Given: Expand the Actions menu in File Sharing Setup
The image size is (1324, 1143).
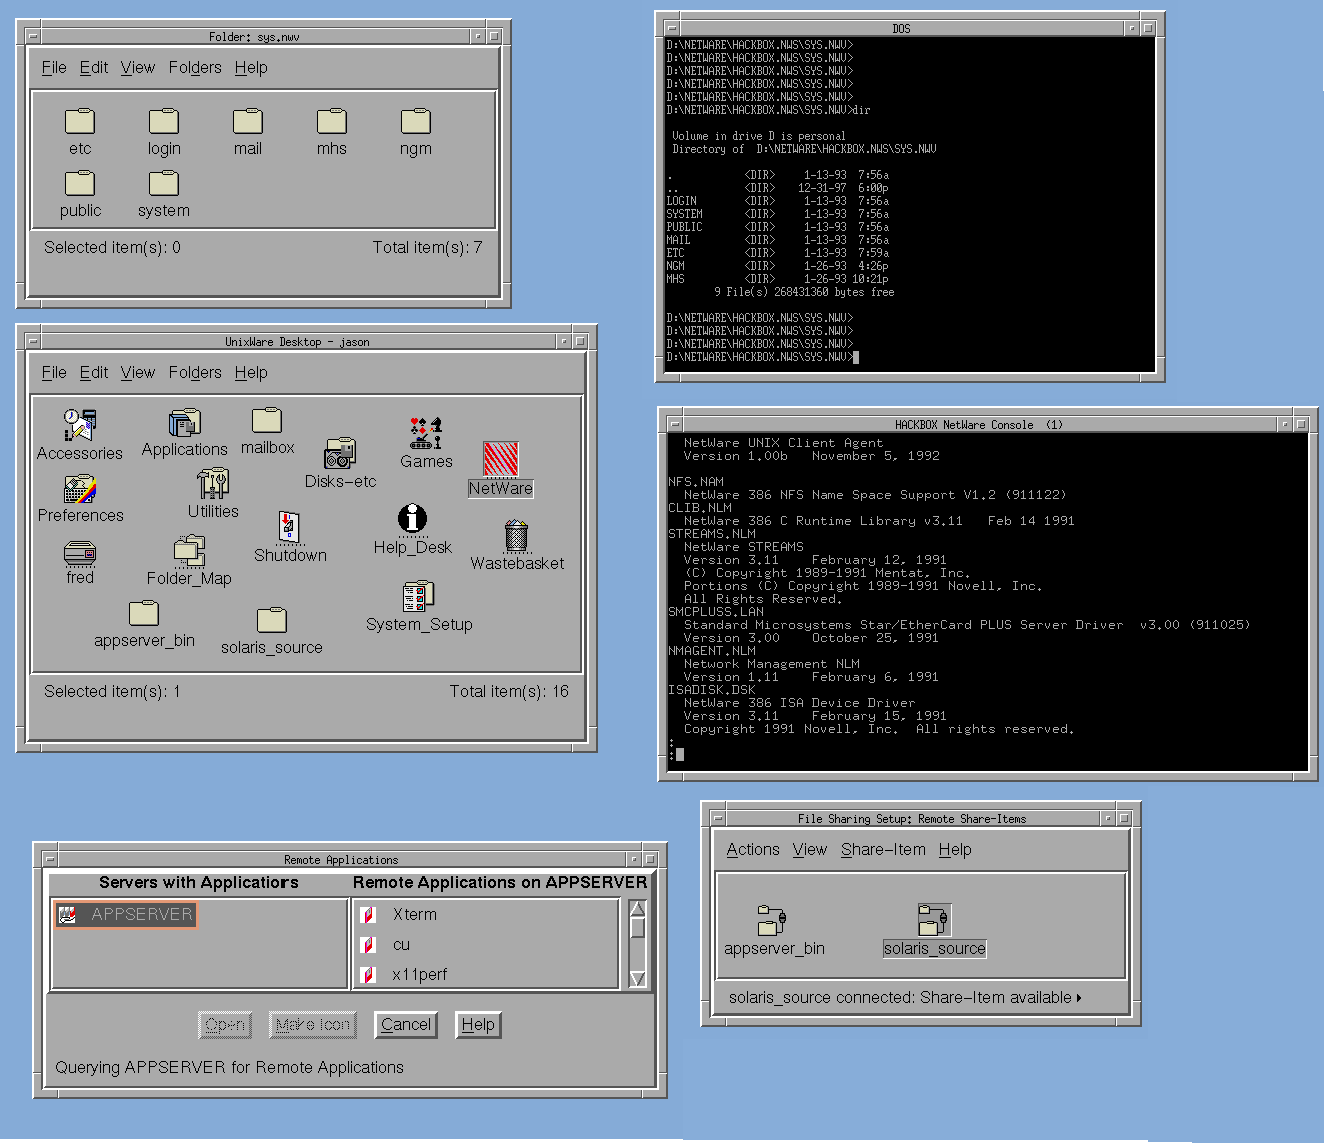Looking at the screenshot, I should tap(752, 850).
